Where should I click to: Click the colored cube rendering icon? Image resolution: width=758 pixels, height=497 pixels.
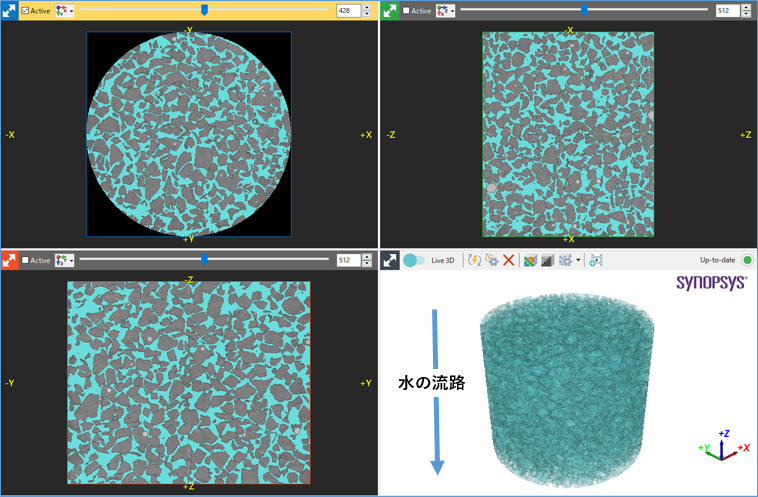(530, 260)
